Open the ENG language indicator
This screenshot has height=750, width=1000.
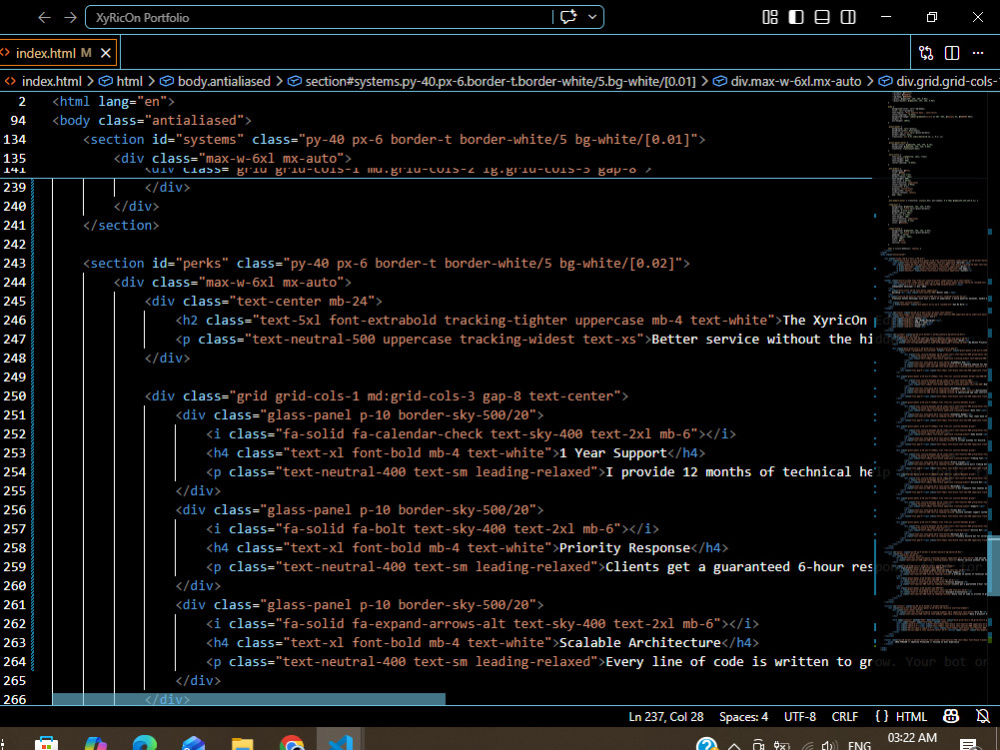tap(859, 744)
